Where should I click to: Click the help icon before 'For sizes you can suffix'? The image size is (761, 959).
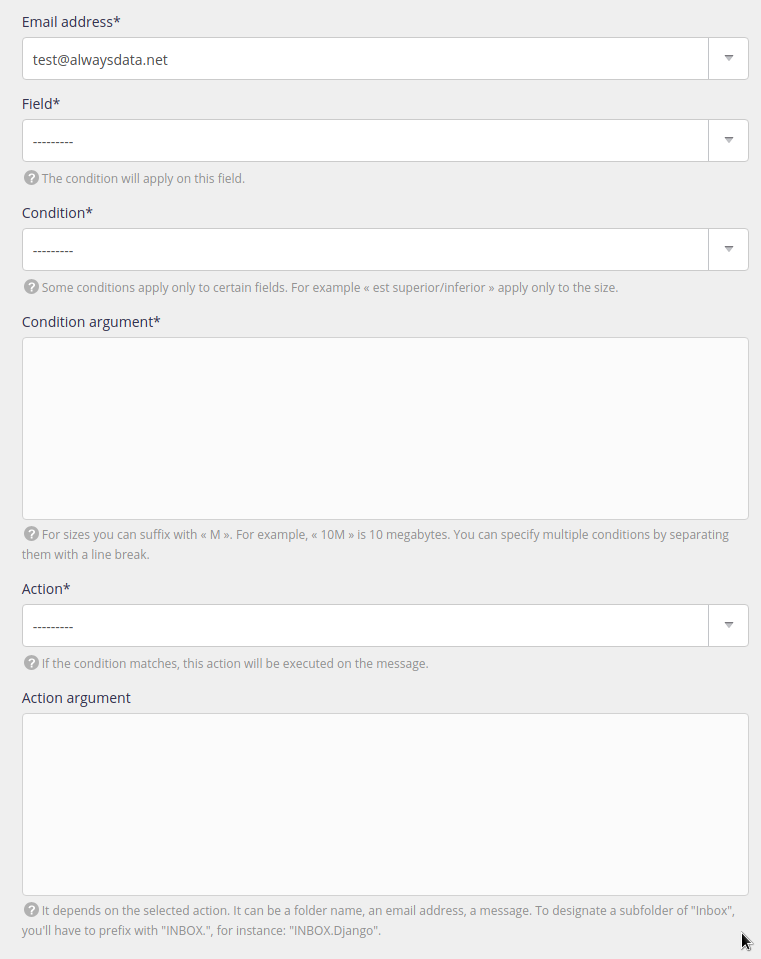tap(31, 534)
